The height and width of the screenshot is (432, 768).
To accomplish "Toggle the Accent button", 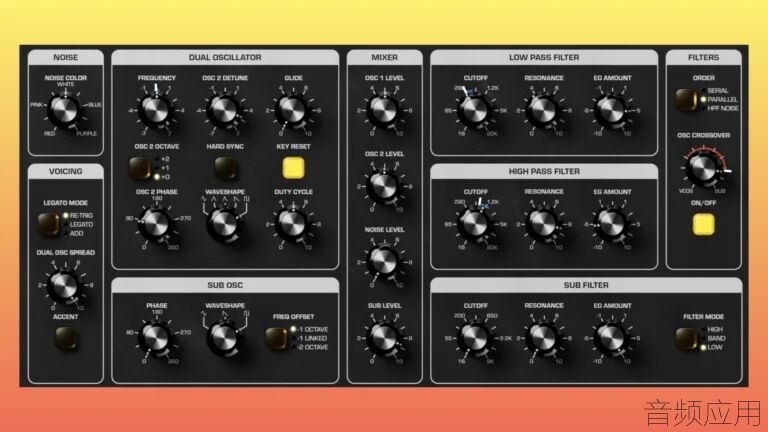I will coord(66,337).
